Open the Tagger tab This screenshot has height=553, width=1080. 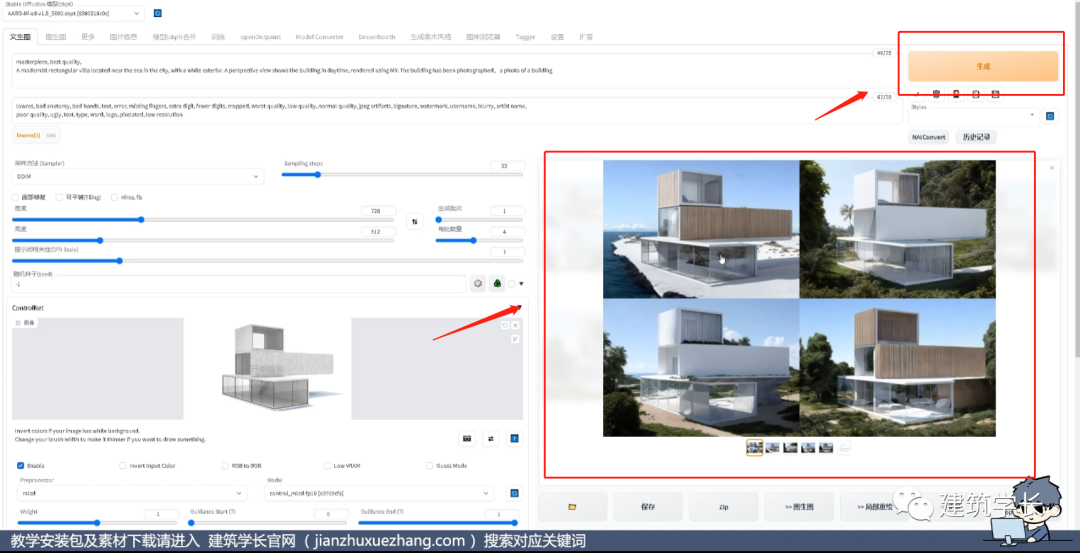526,36
